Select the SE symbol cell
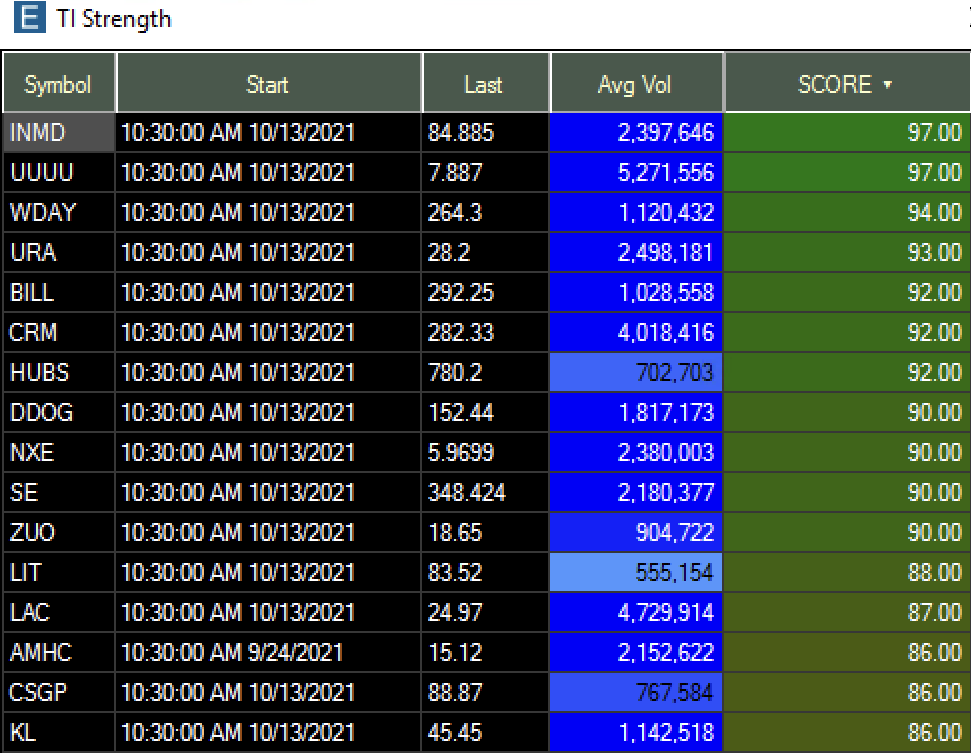971x753 pixels. coord(59,492)
